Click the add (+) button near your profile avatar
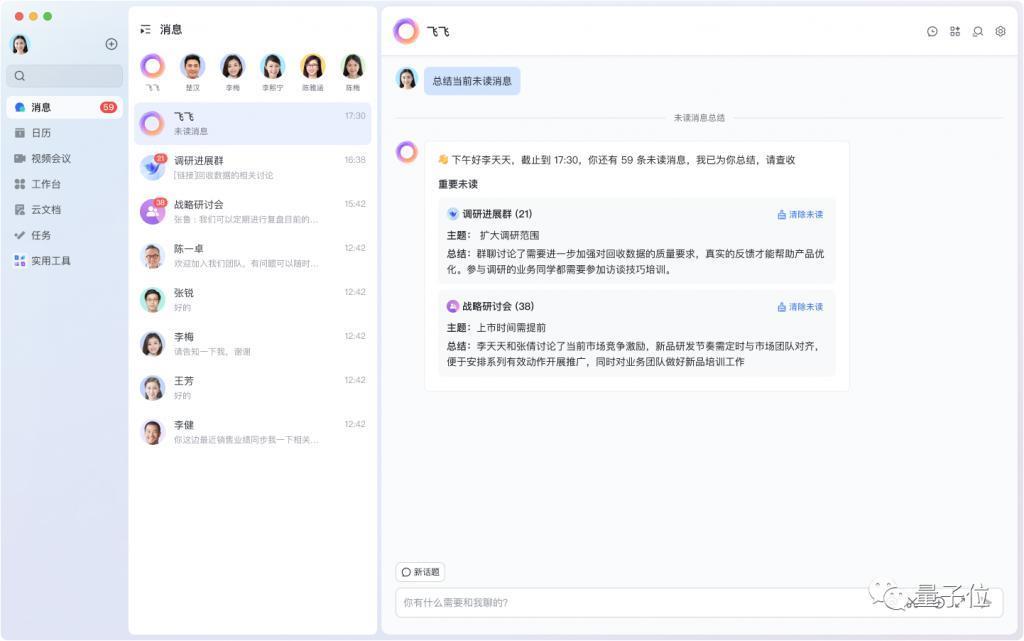1024x641 pixels. [111, 43]
